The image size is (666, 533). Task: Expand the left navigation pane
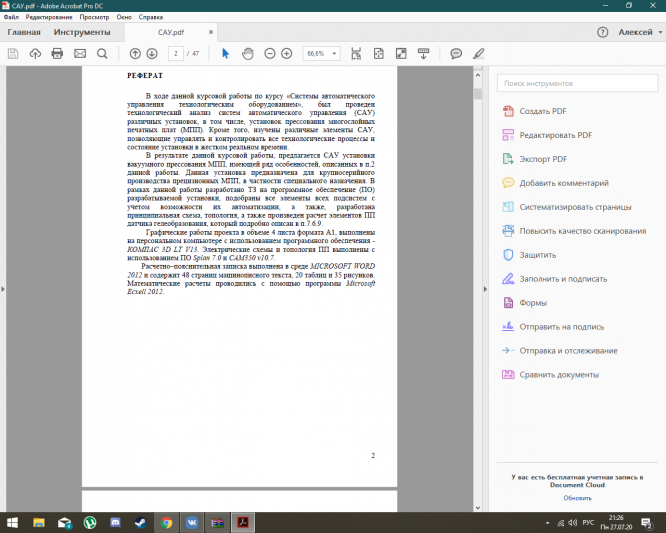pos(4,289)
